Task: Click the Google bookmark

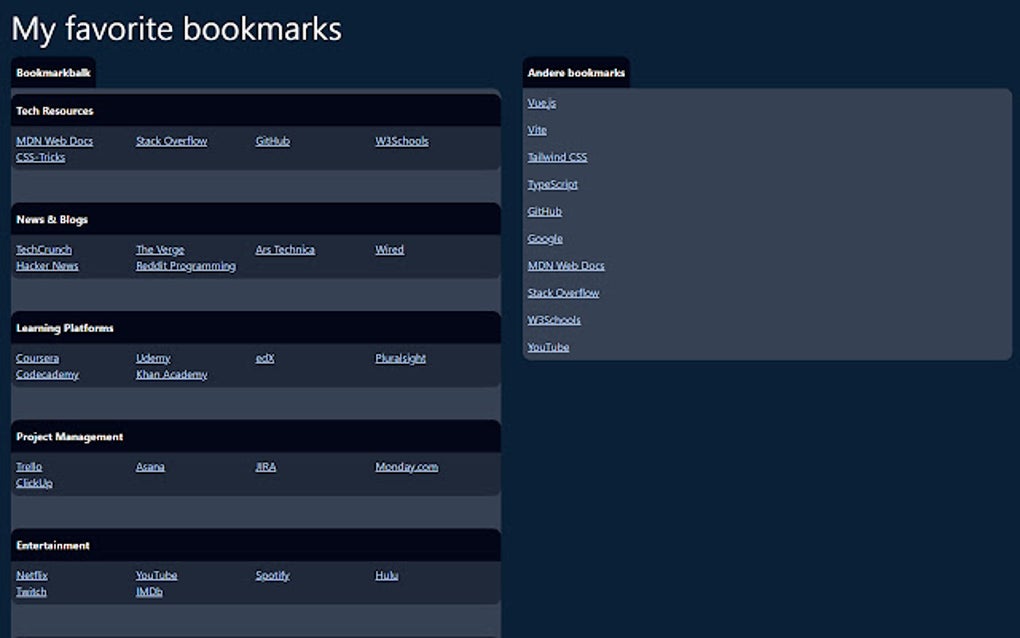Action: coord(545,239)
